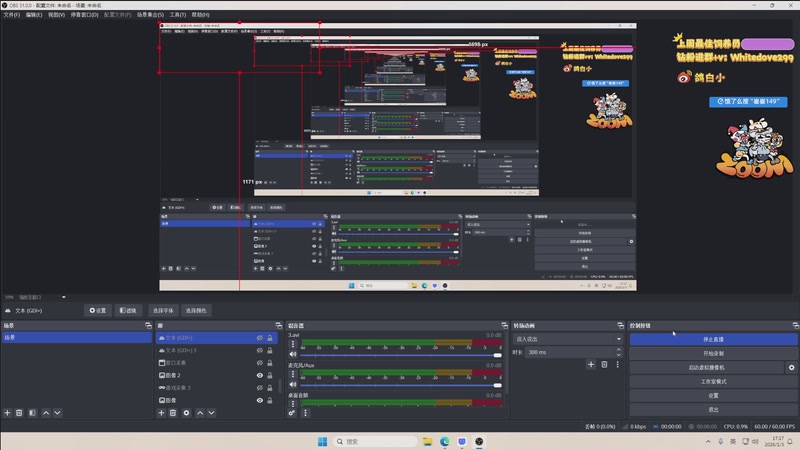Click the 停止直播 button
The width and height of the screenshot is (800, 450).
click(713, 339)
